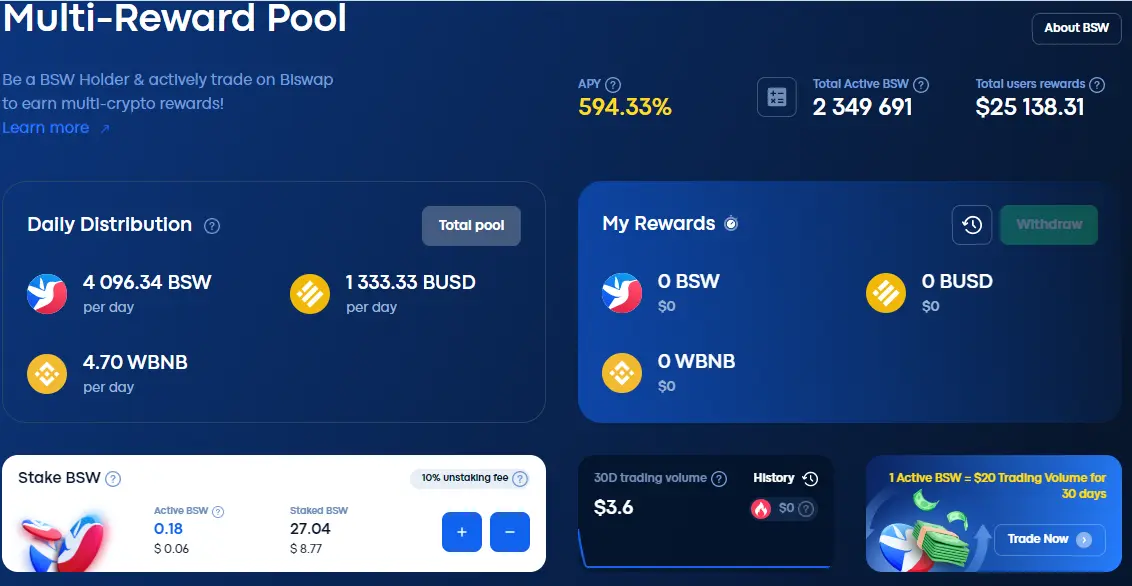The image size is (1132, 586).
Task: Follow the Learn more link
Action: coord(56,128)
